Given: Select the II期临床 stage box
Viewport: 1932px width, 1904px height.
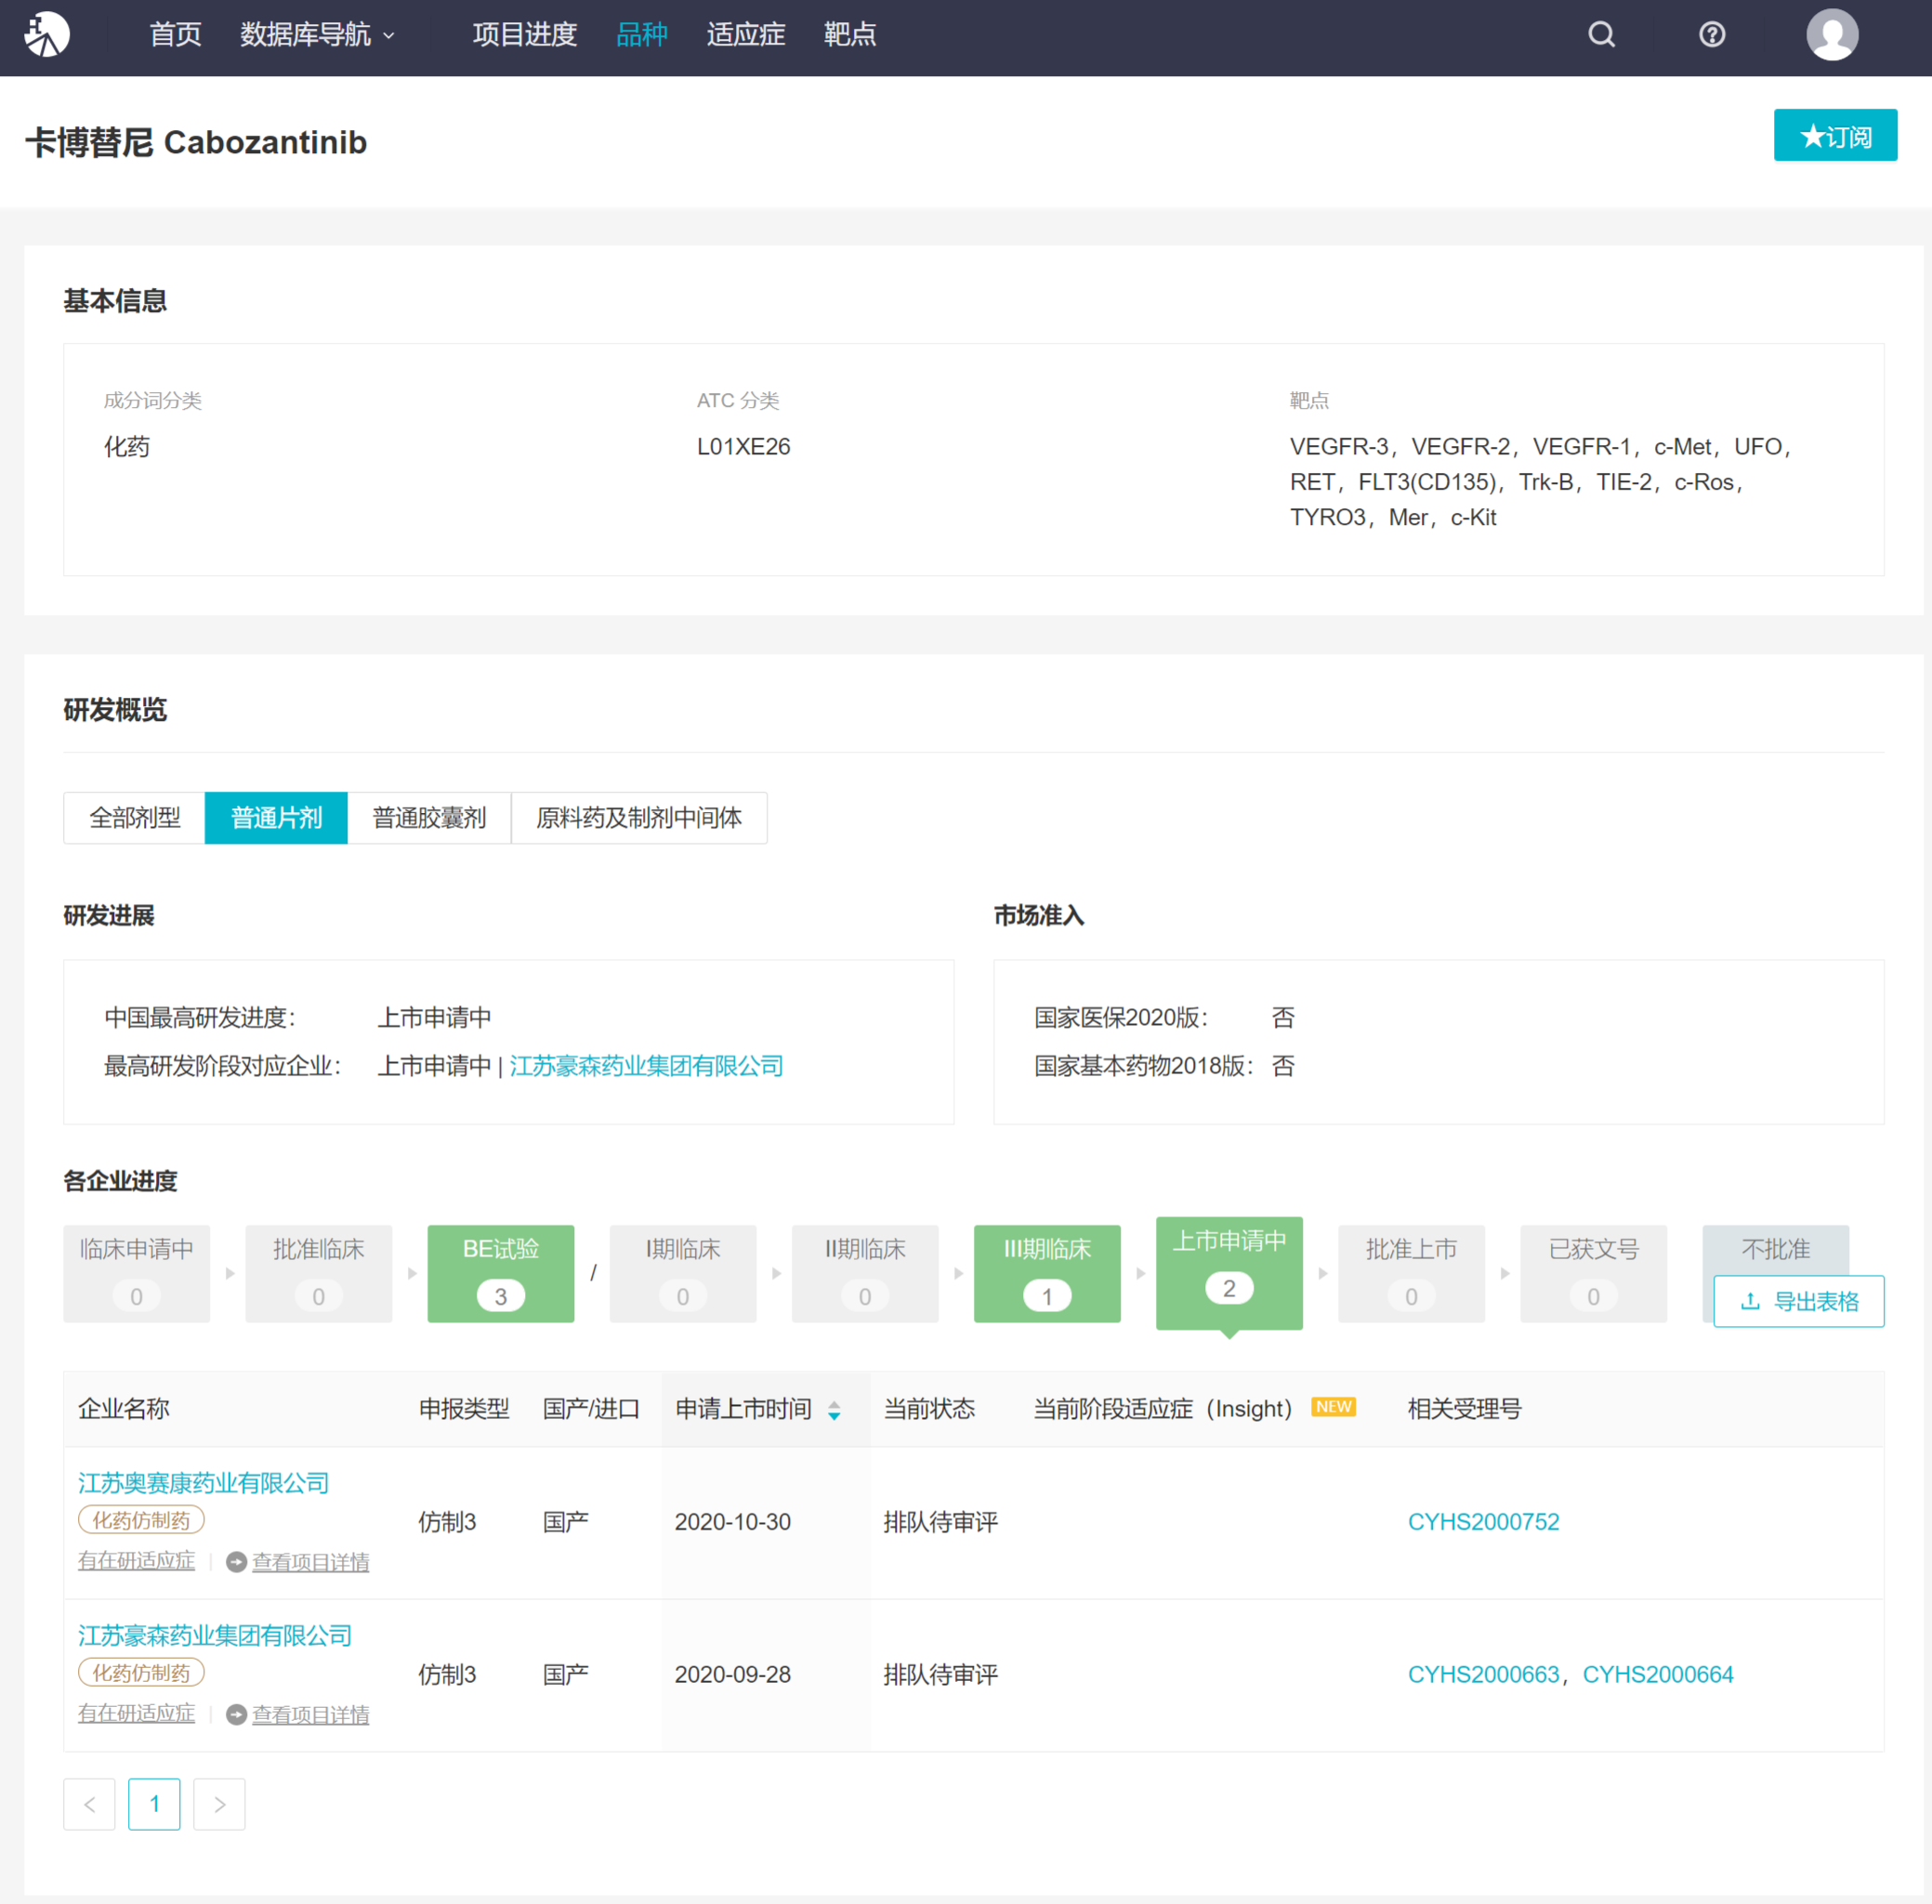Looking at the screenshot, I should [865, 1274].
